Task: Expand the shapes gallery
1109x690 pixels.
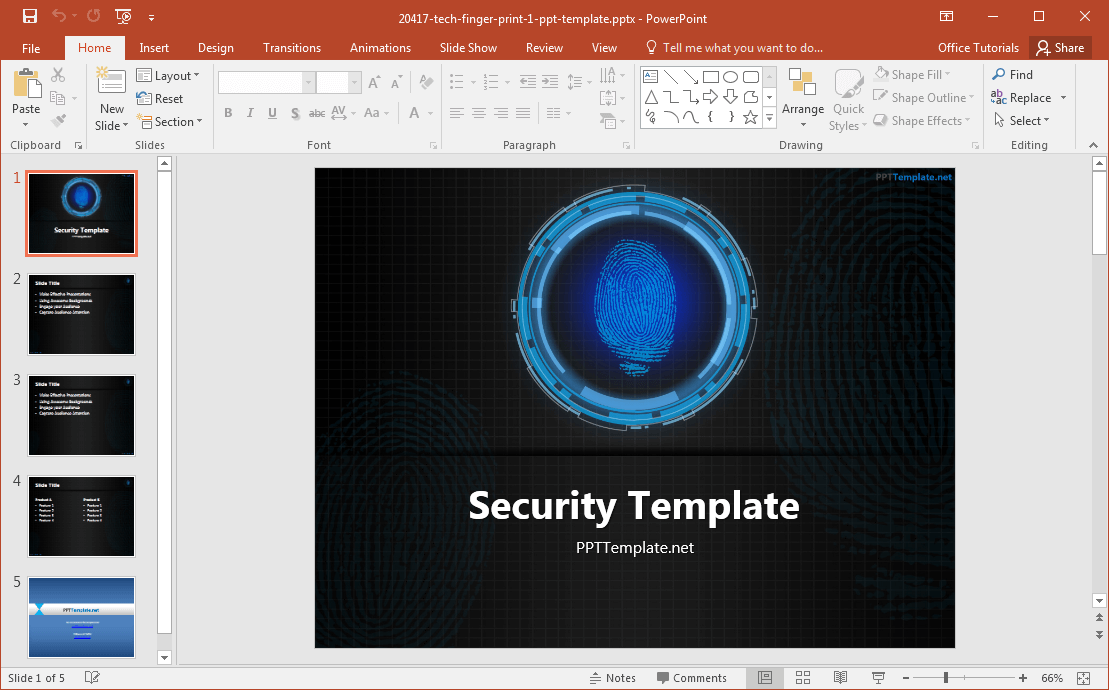Action: 768,118
